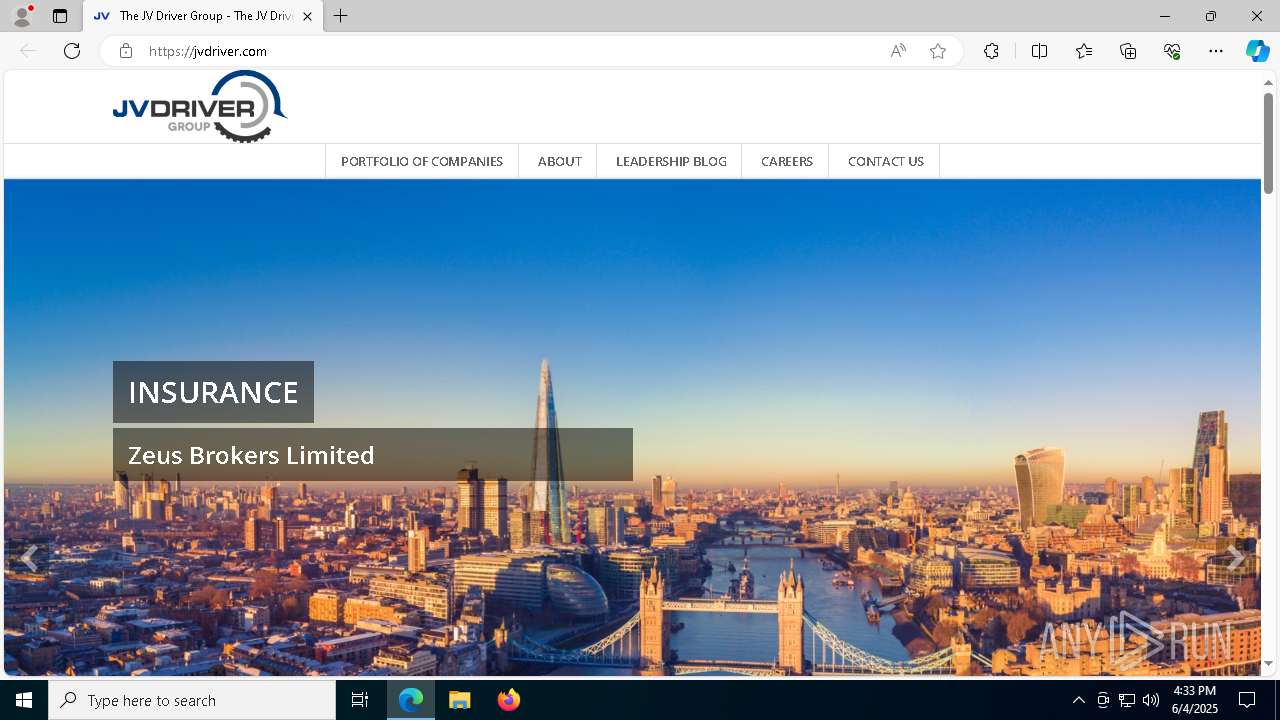View site information lock icon
The height and width of the screenshot is (720, 1280).
(x=126, y=51)
